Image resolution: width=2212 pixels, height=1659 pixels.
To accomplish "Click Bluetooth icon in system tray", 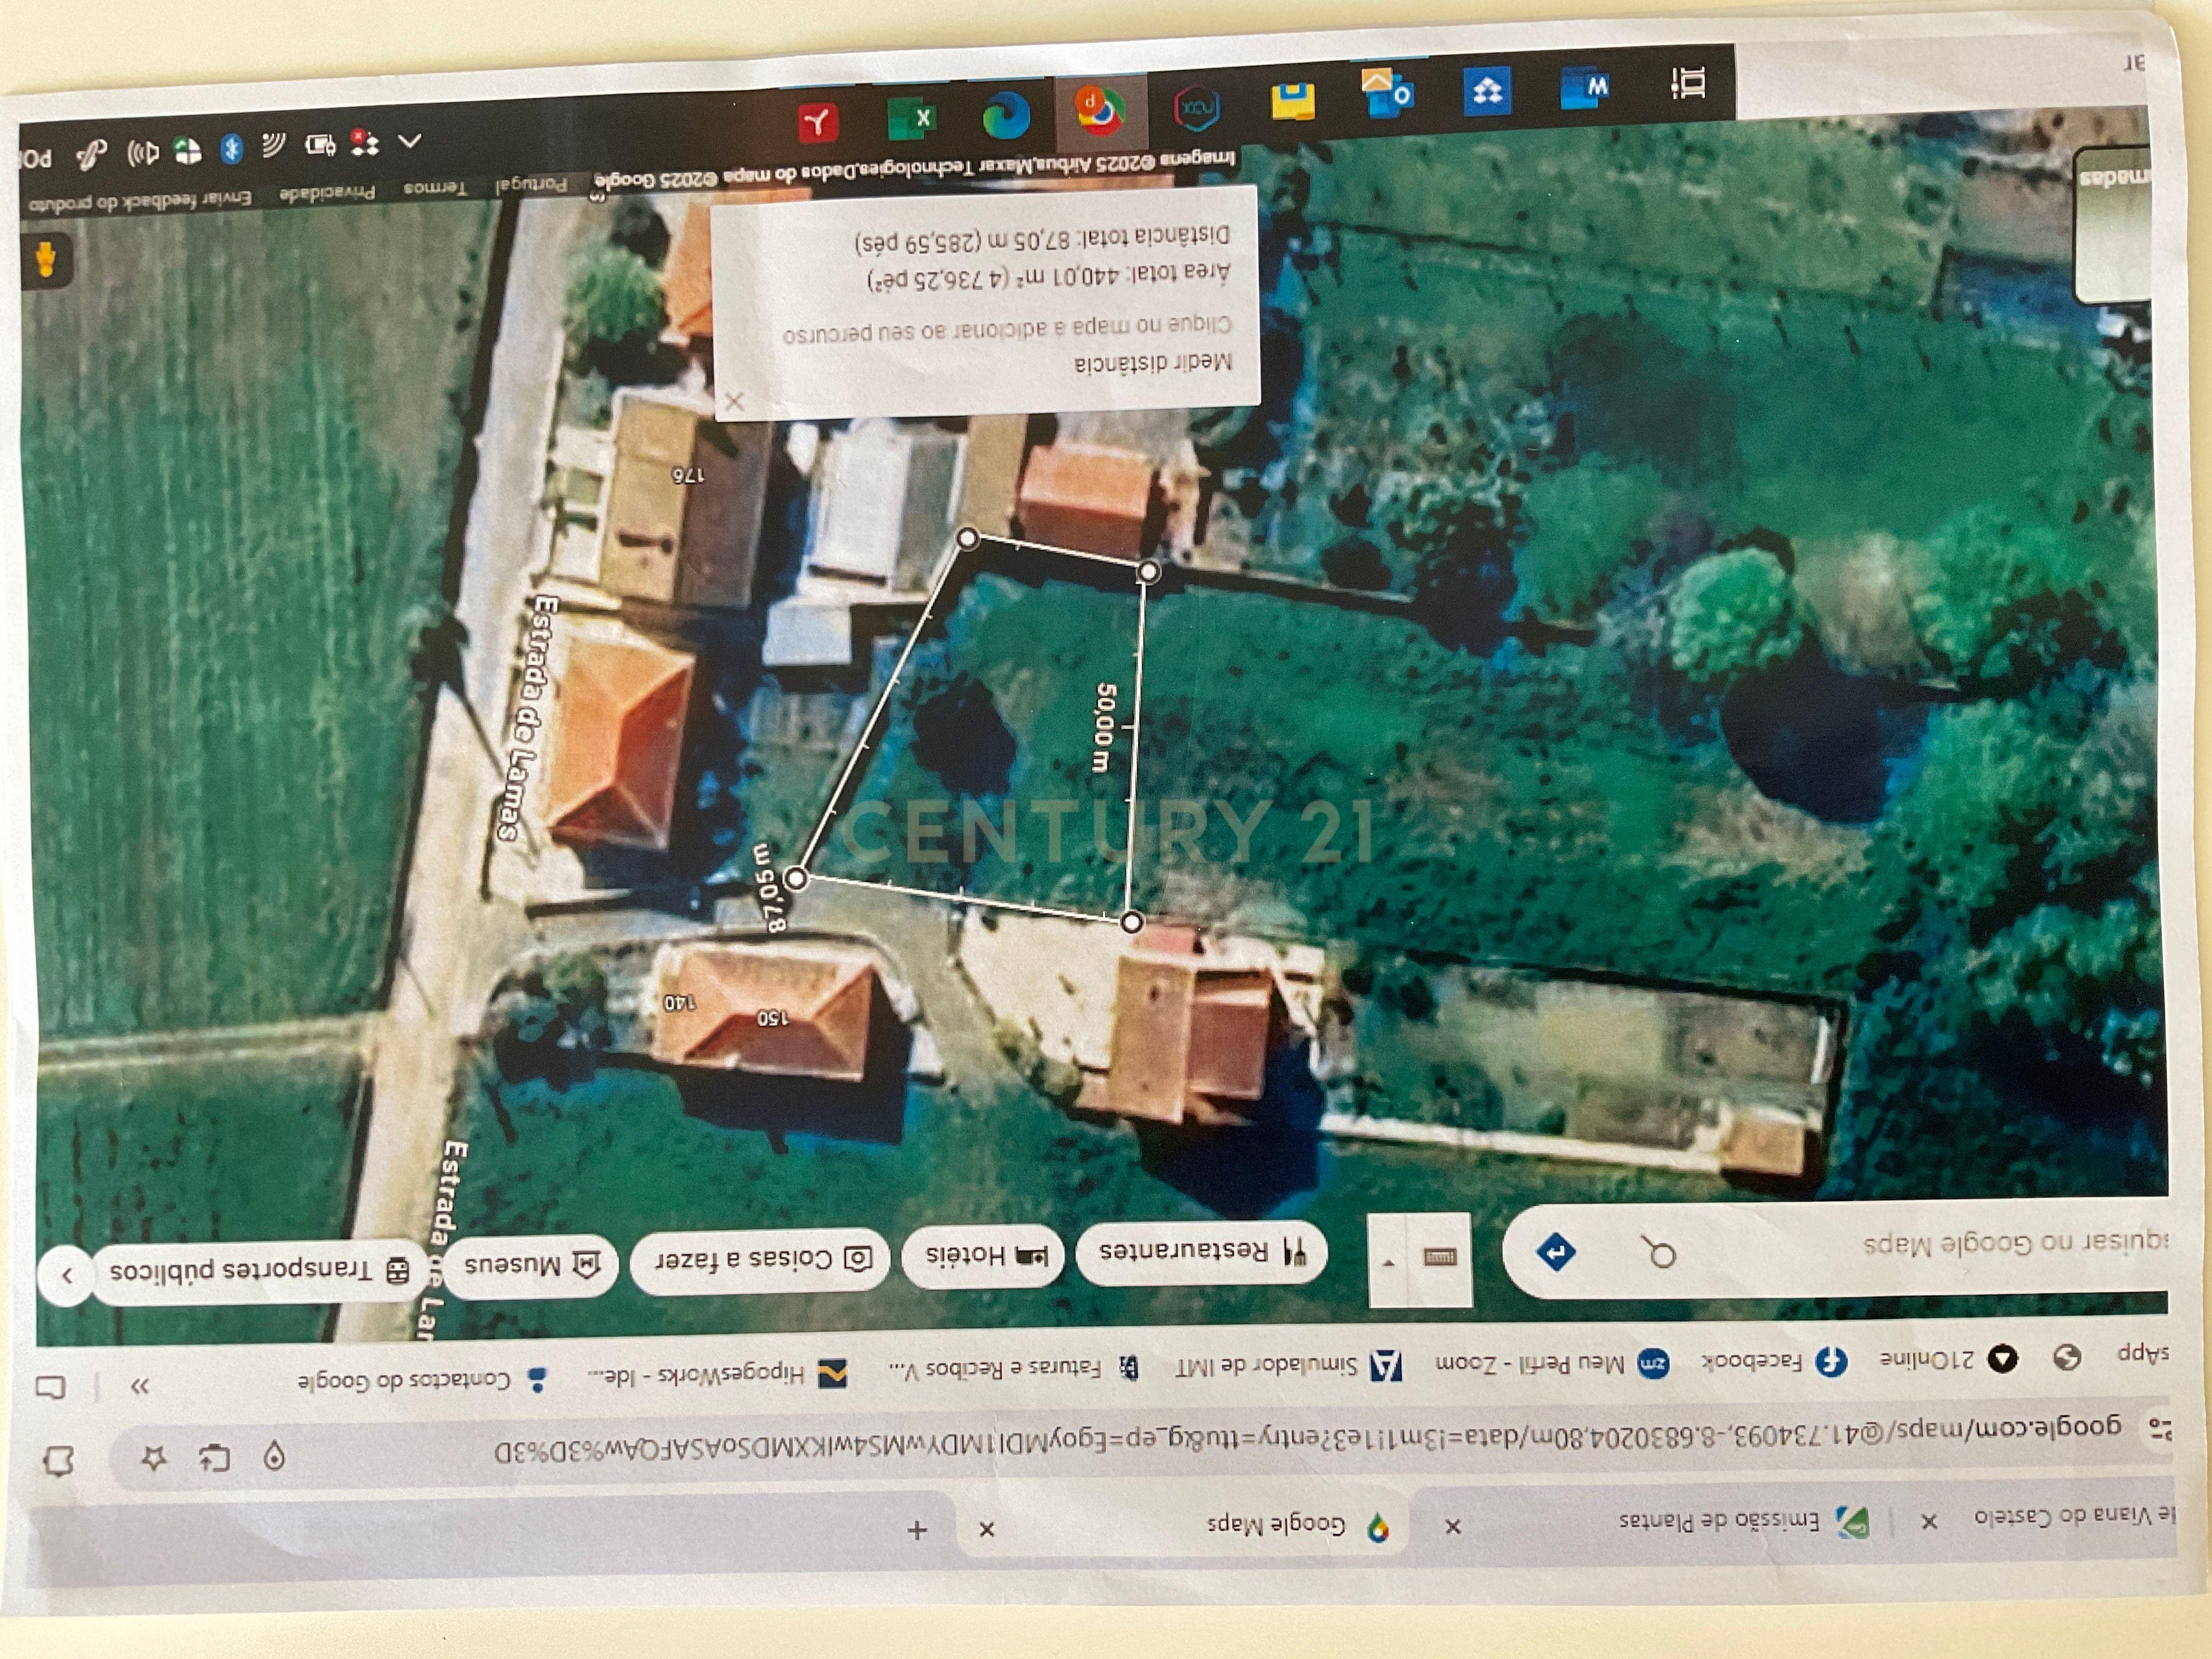I will point(231,150).
